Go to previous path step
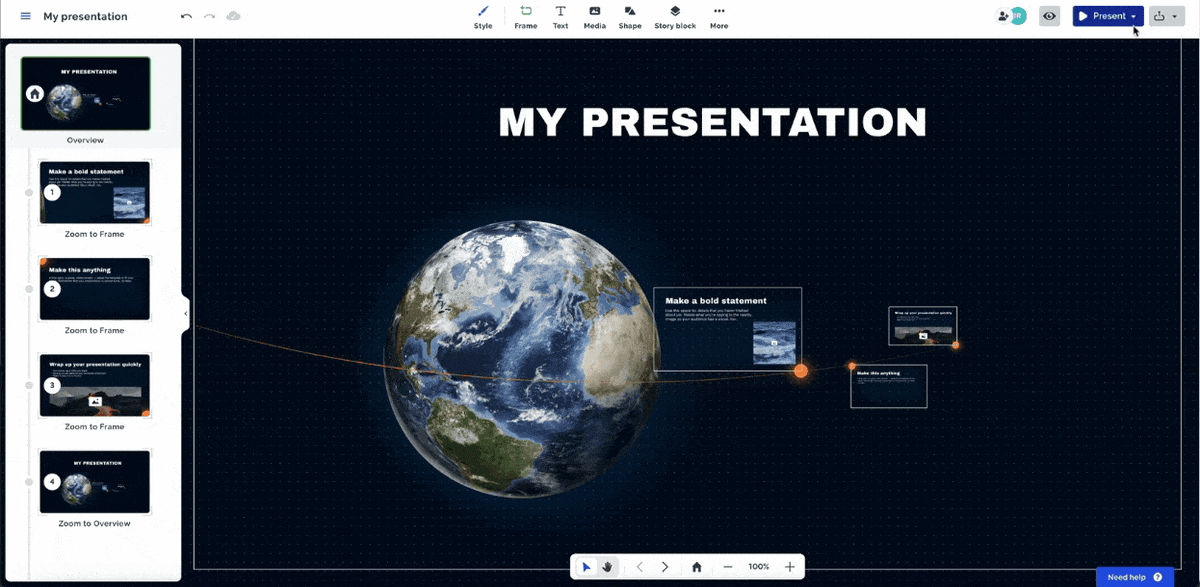 pyautogui.click(x=640, y=567)
